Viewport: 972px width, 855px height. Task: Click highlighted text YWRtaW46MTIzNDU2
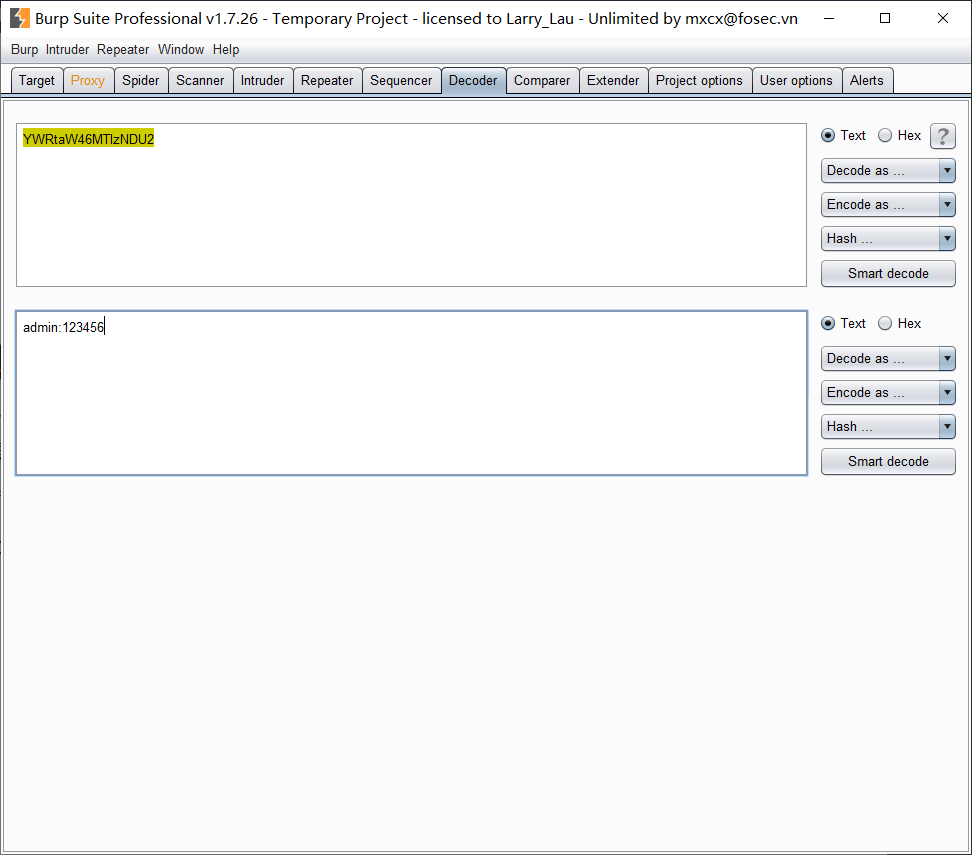pyautogui.click(x=88, y=139)
